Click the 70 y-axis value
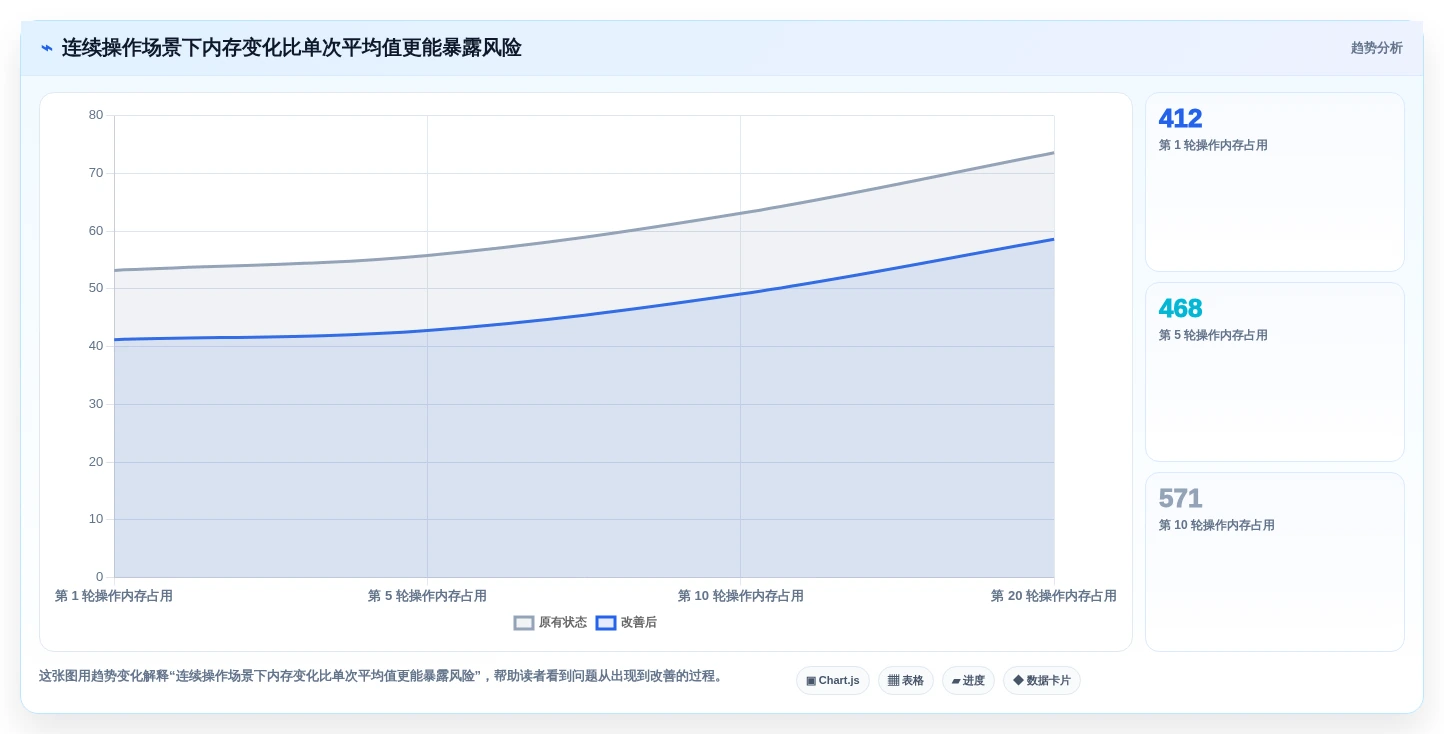This screenshot has width=1444, height=734. 96,173
